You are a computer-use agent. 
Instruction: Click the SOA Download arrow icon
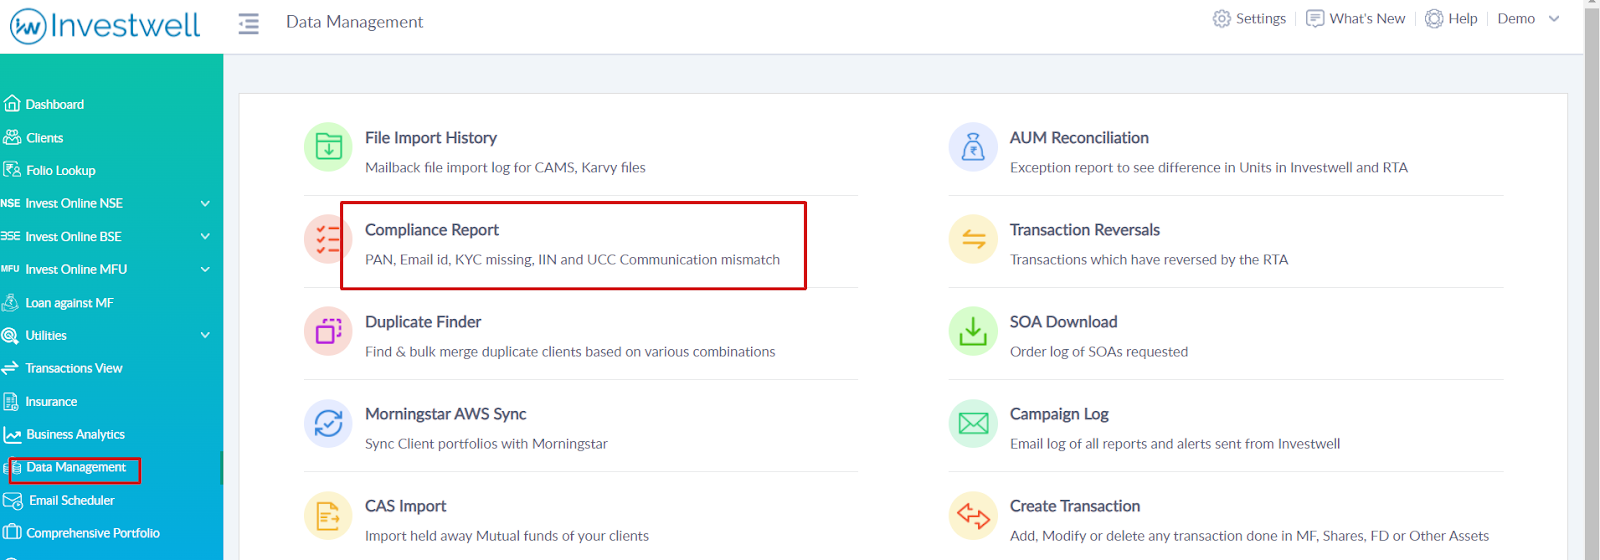[x=973, y=331]
